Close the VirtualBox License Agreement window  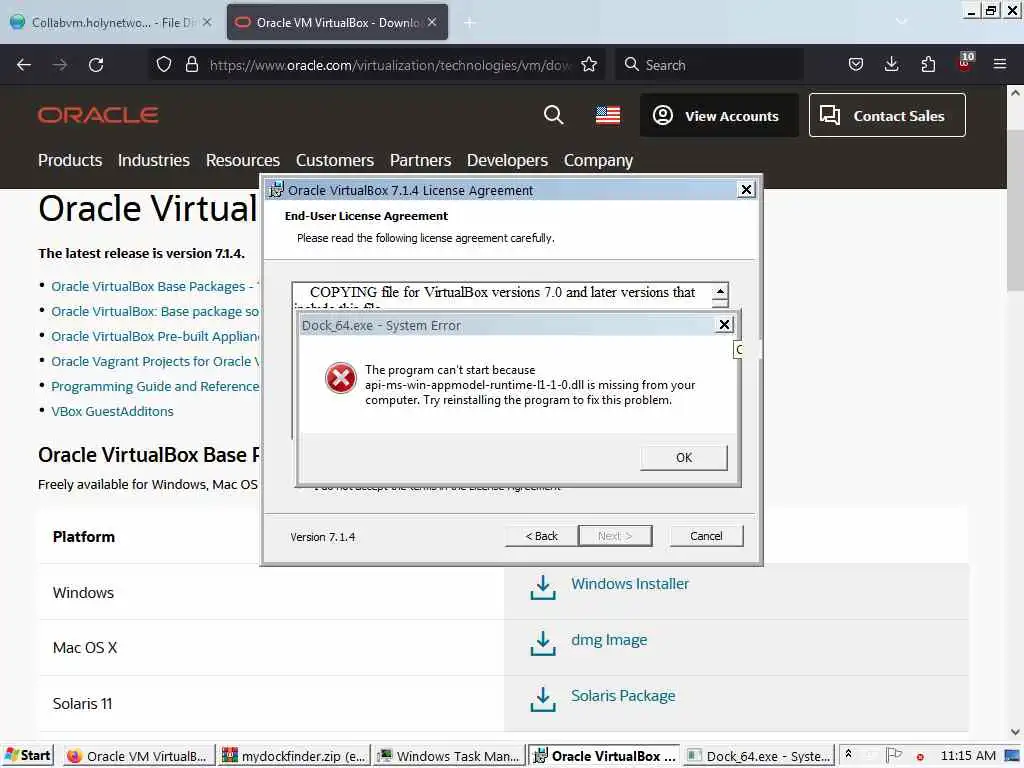pos(746,189)
